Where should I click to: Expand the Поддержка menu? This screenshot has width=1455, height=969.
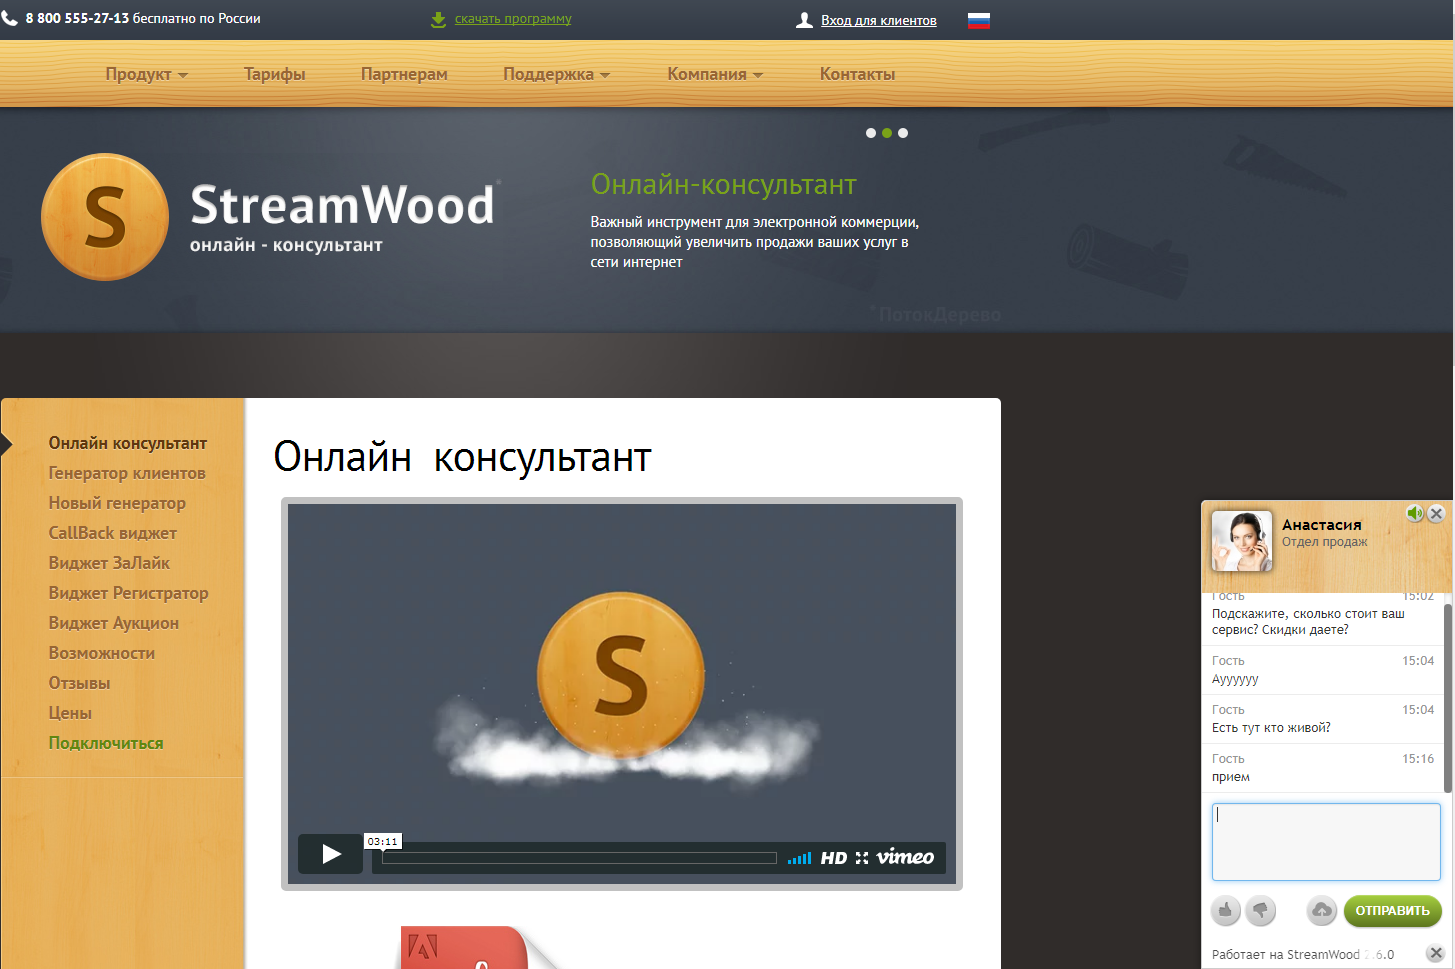(x=556, y=74)
